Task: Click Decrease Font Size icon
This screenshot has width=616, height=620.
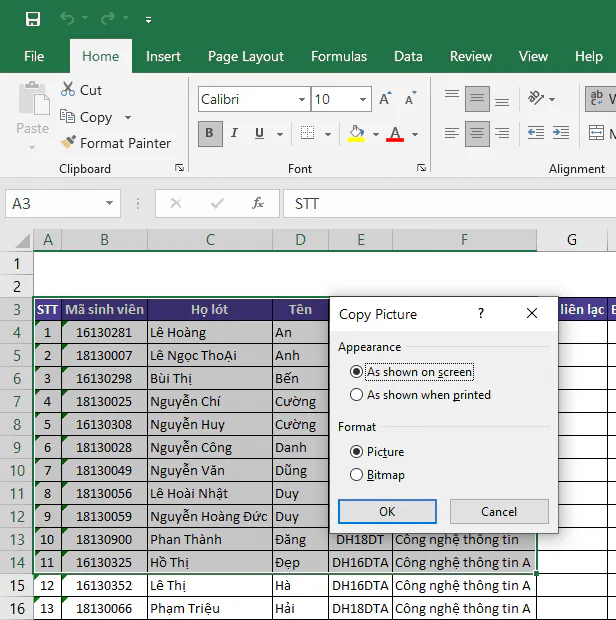Action: coord(410,98)
